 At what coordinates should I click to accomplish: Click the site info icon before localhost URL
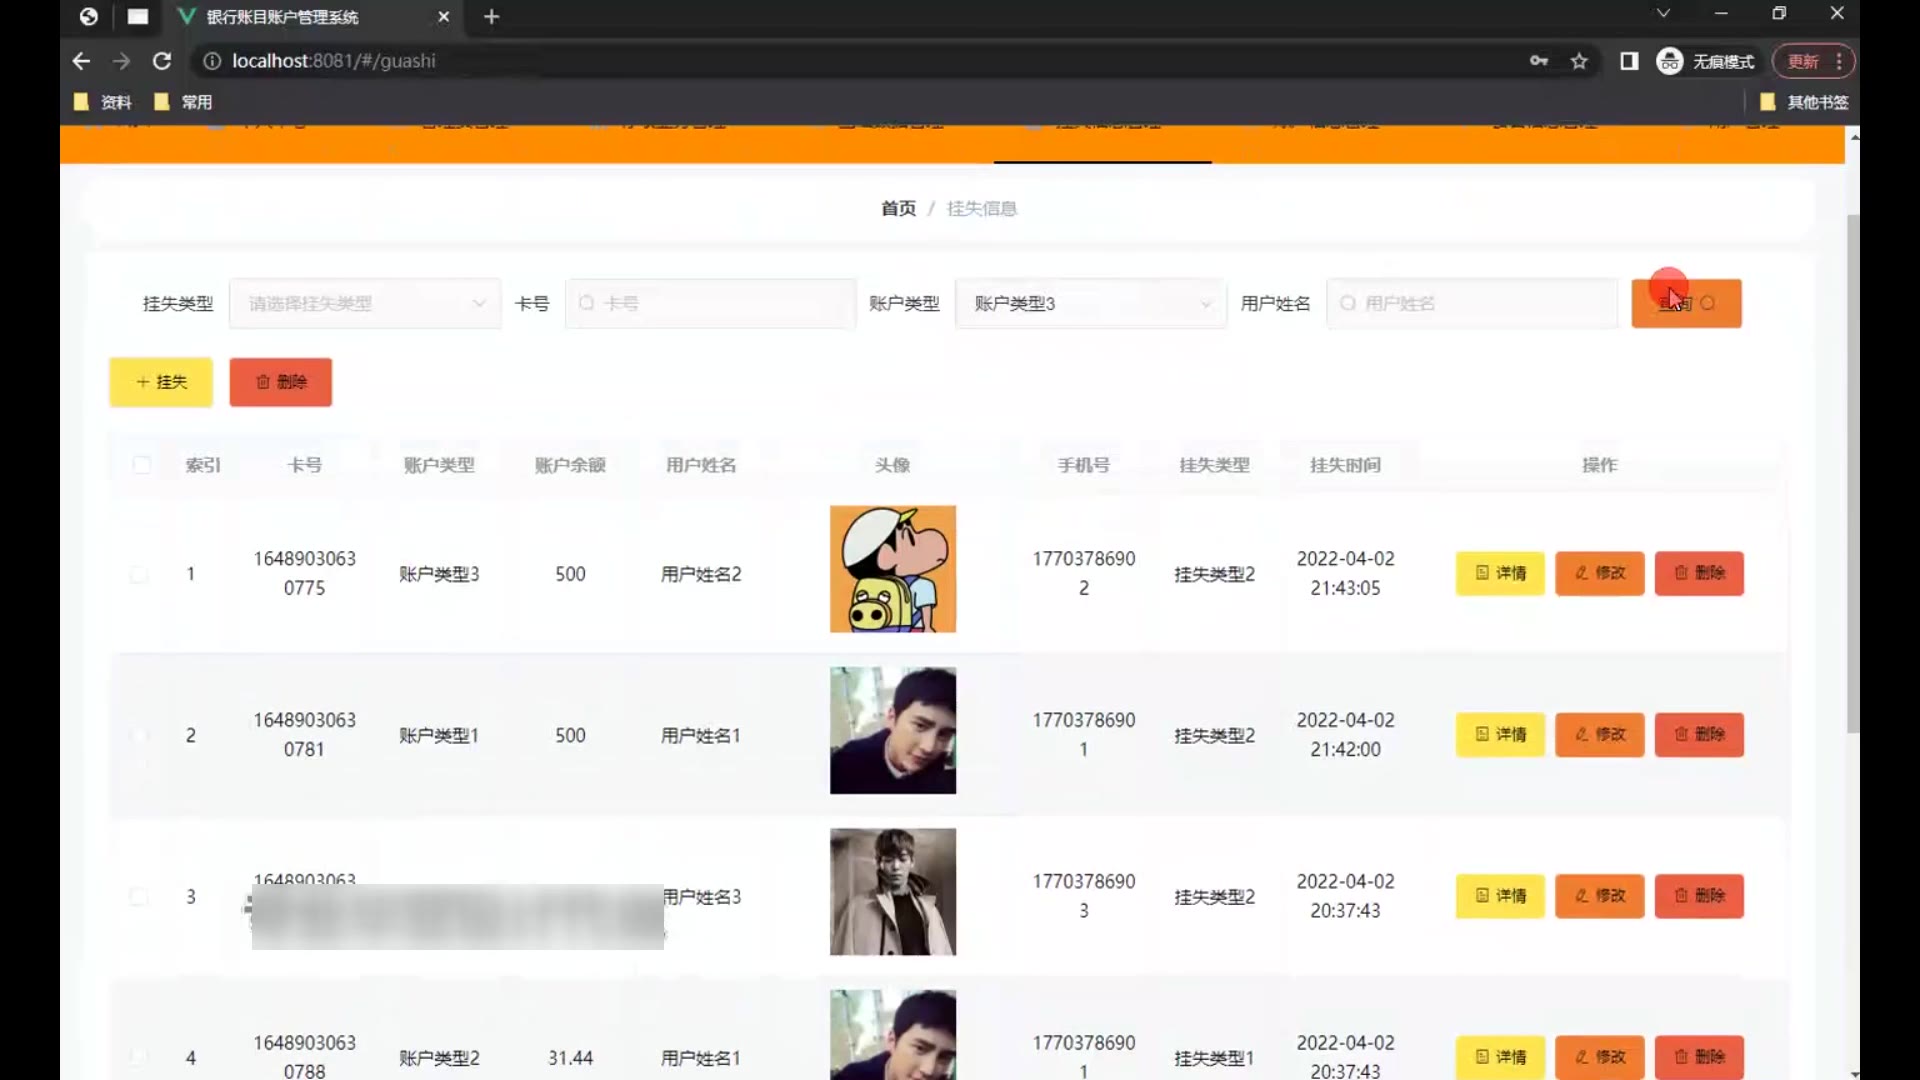[x=212, y=61]
